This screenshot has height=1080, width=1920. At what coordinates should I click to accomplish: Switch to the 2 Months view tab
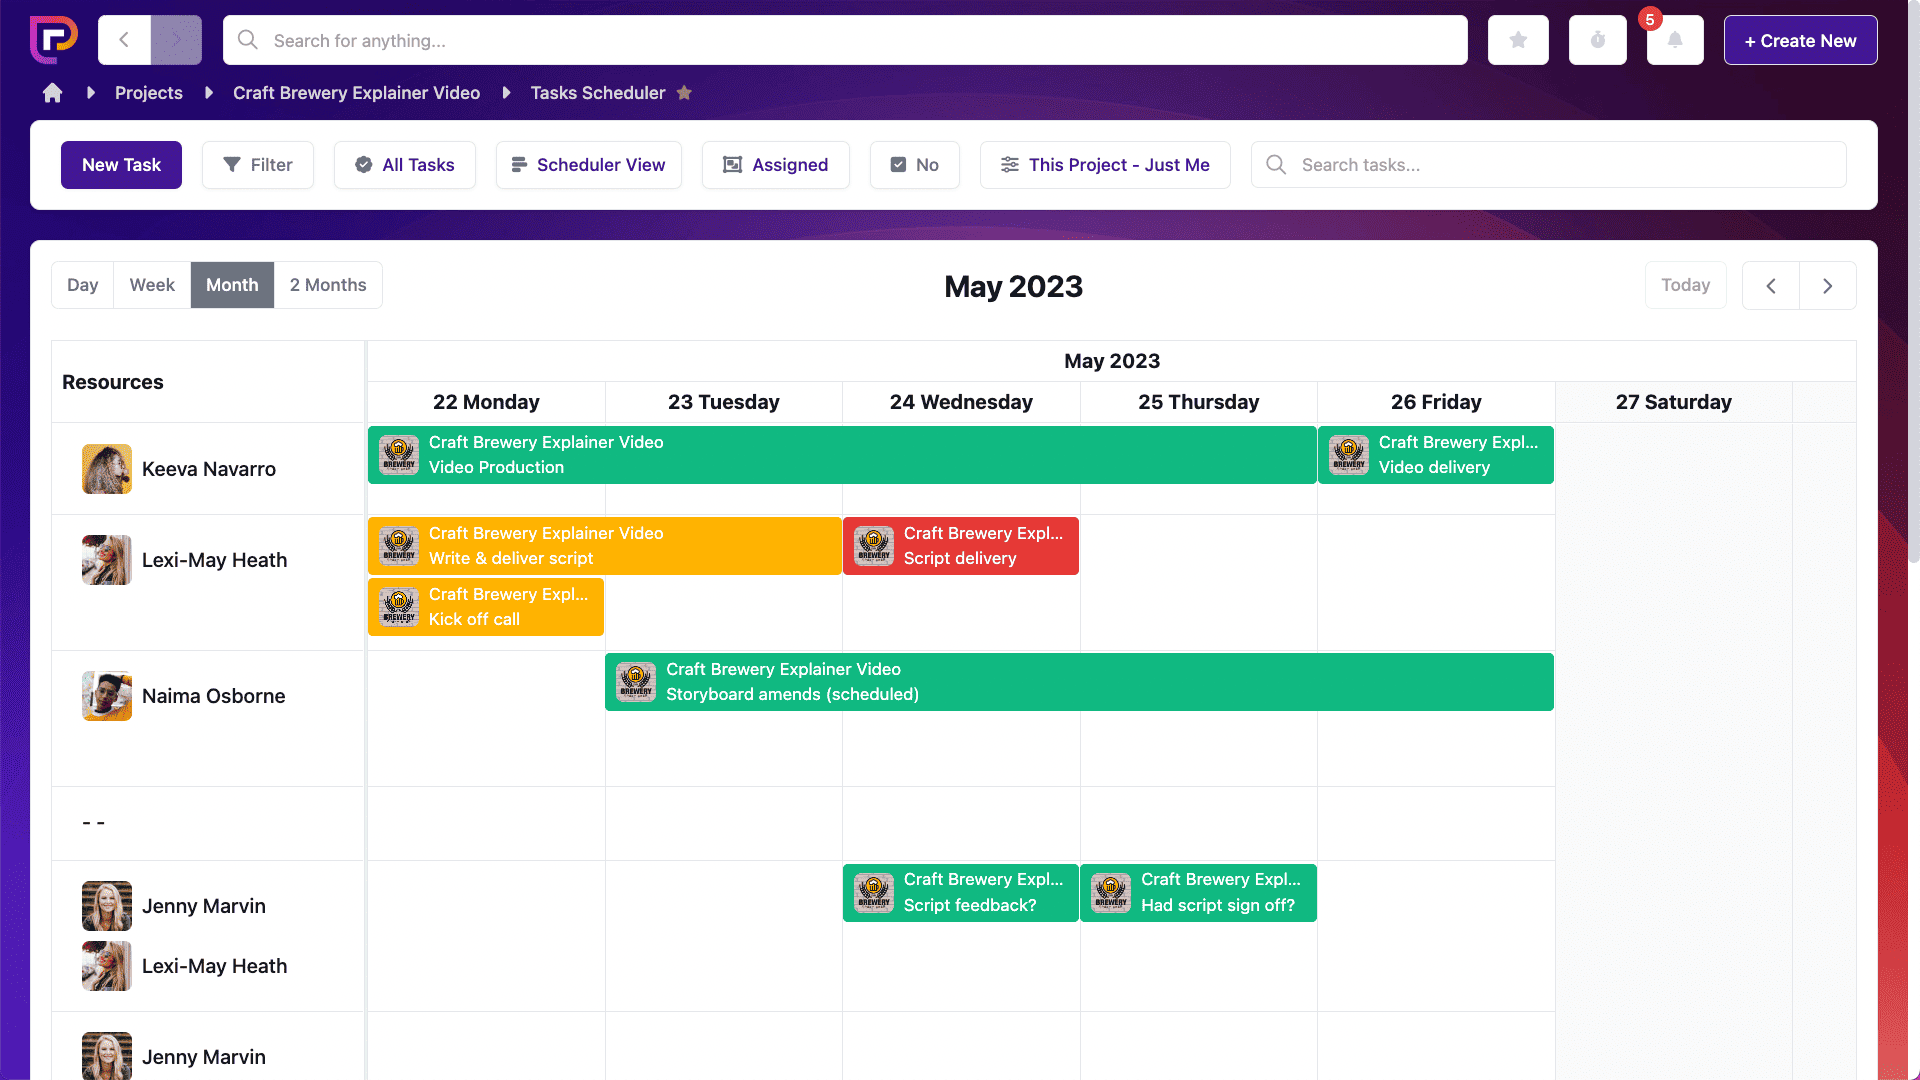click(327, 285)
